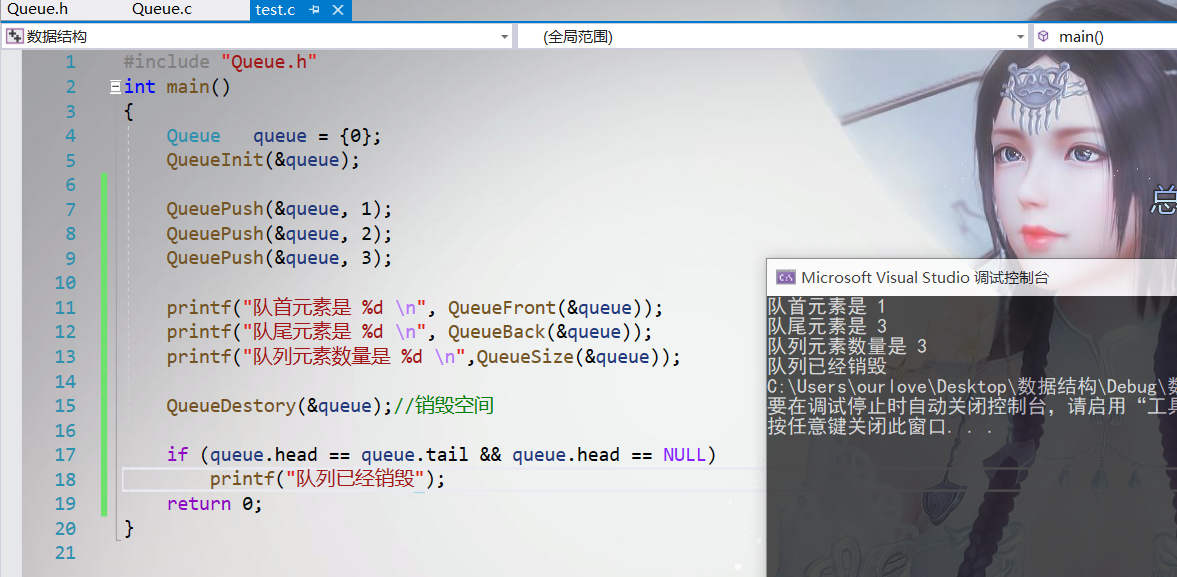Screen dimensions: 1177x577
Task: Click the Microsoft Visual Studio 调试控制台 title
Action: pos(925,277)
